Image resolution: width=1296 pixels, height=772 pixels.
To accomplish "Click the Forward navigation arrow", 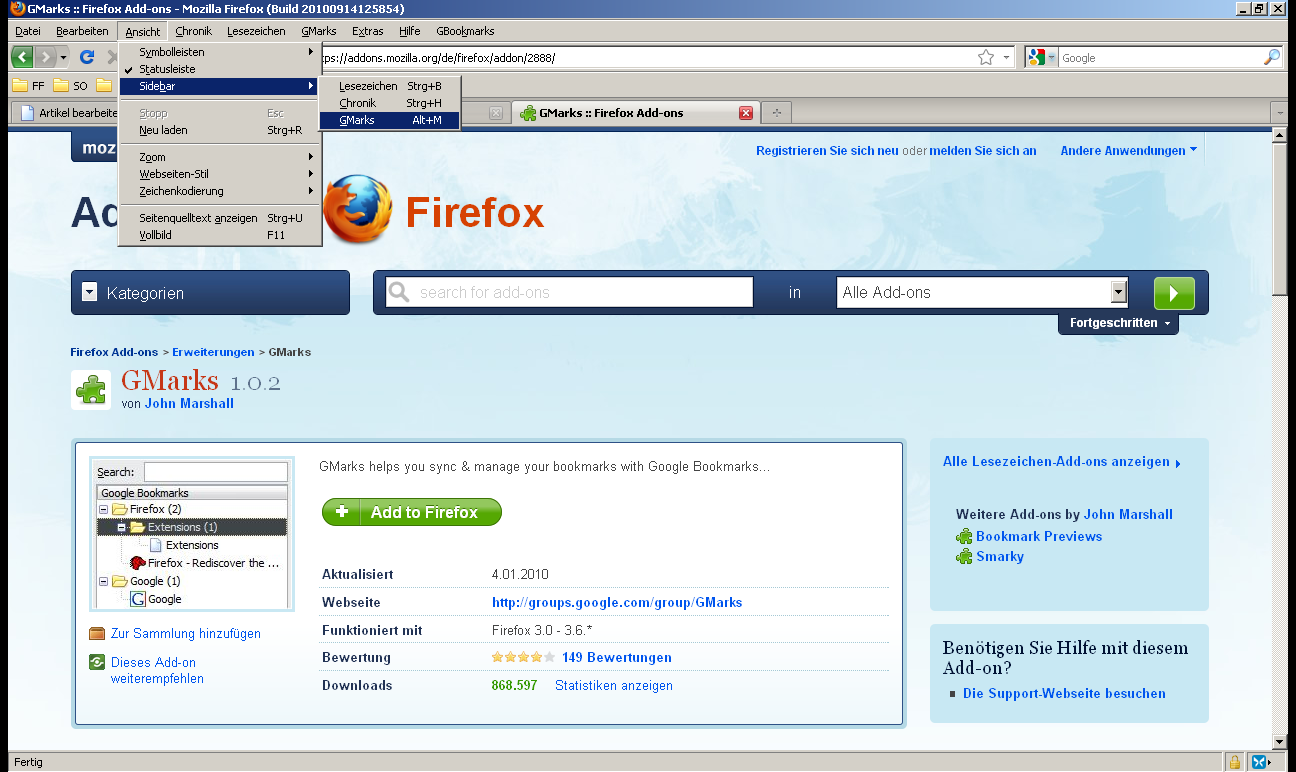I will point(45,57).
